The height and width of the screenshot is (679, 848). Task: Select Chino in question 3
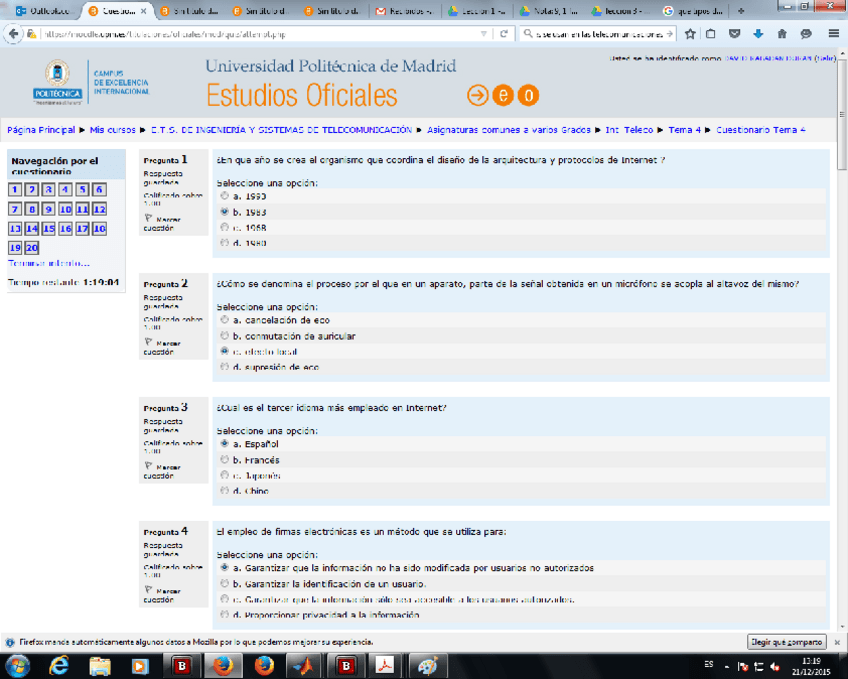click(x=224, y=490)
